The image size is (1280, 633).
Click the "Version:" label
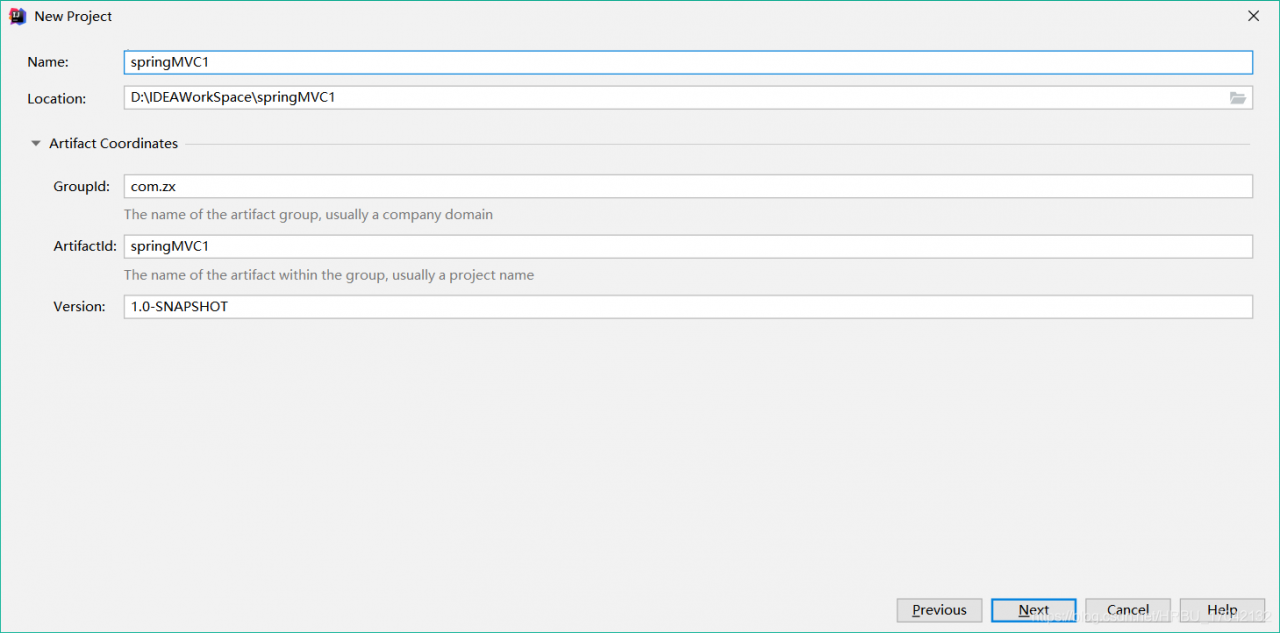click(79, 307)
